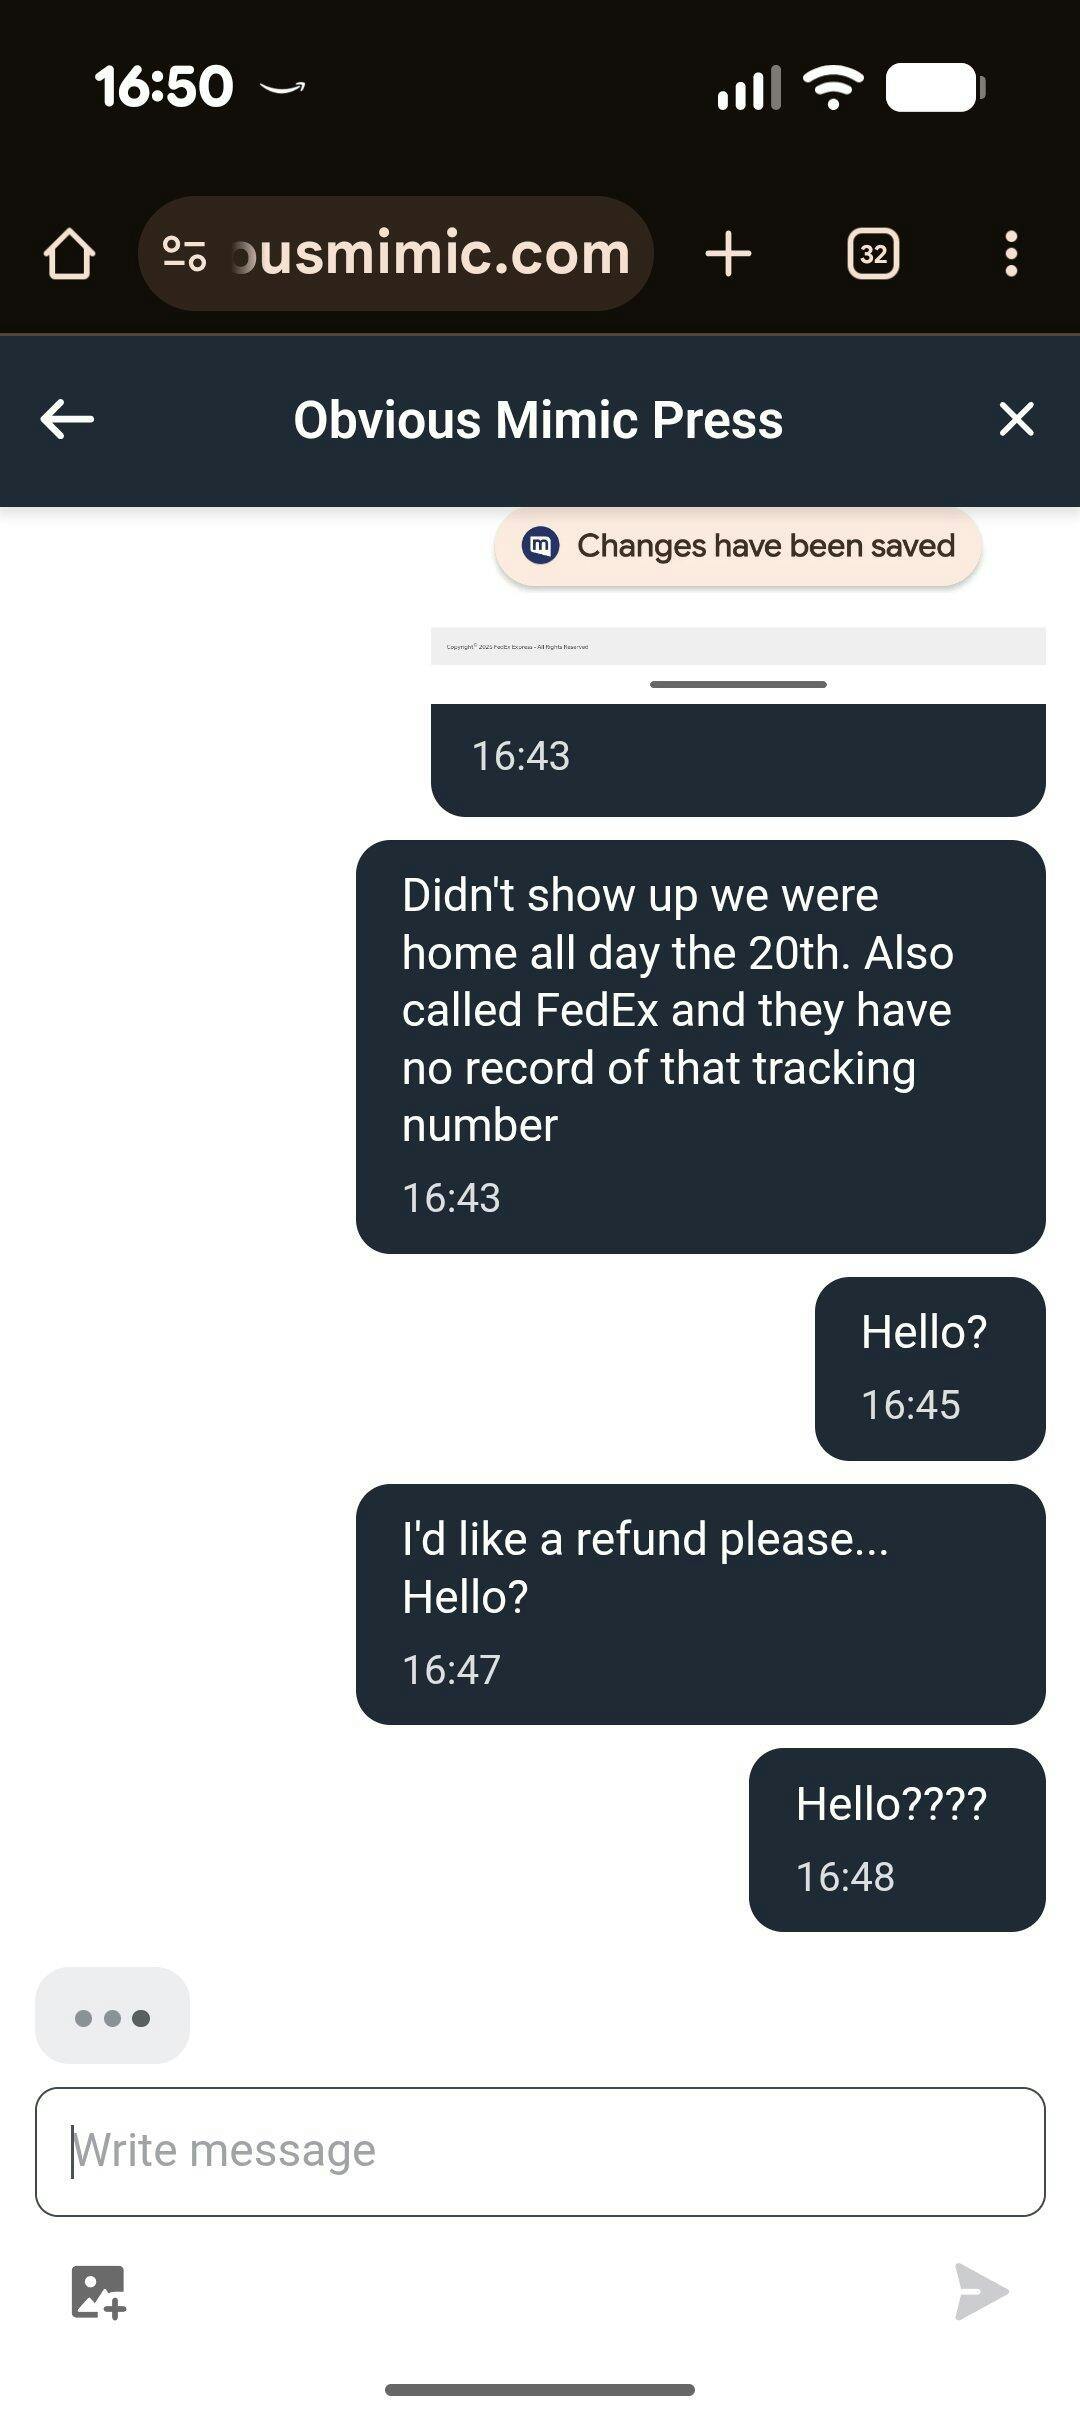Close the Obvious Mimic Press chat
Image resolution: width=1080 pixels, height=2424 pixels.
pos(1016,419)
